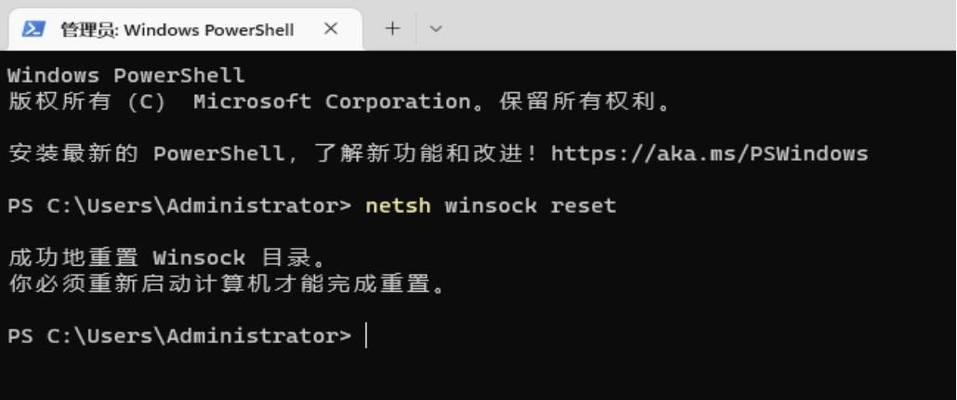This screenshot has height=400, width=957.
Task: Click the 你必须重新启动计算机 restart message line
Action: 228,284
